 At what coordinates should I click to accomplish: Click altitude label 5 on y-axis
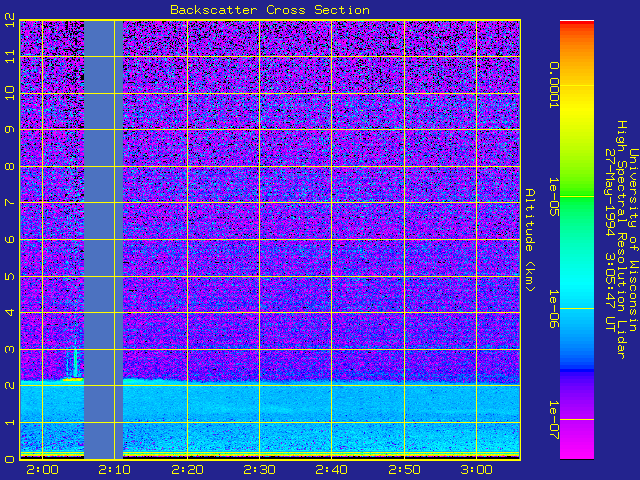(x=10, y=276)
